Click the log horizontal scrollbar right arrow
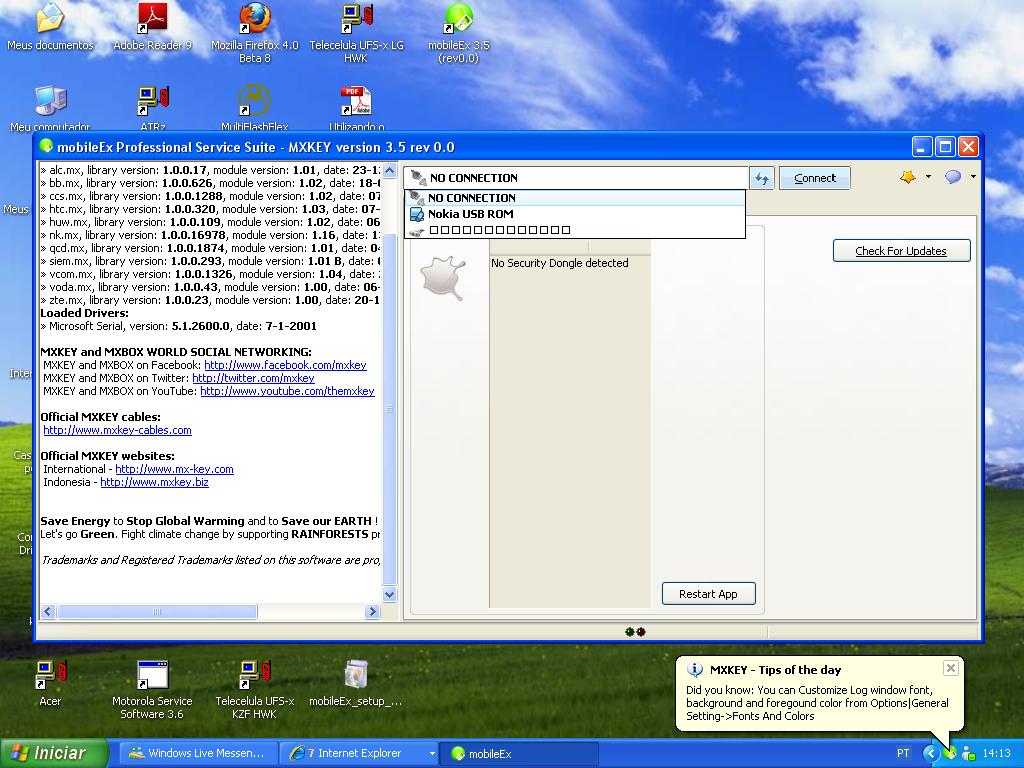 [x=372, y=612]
